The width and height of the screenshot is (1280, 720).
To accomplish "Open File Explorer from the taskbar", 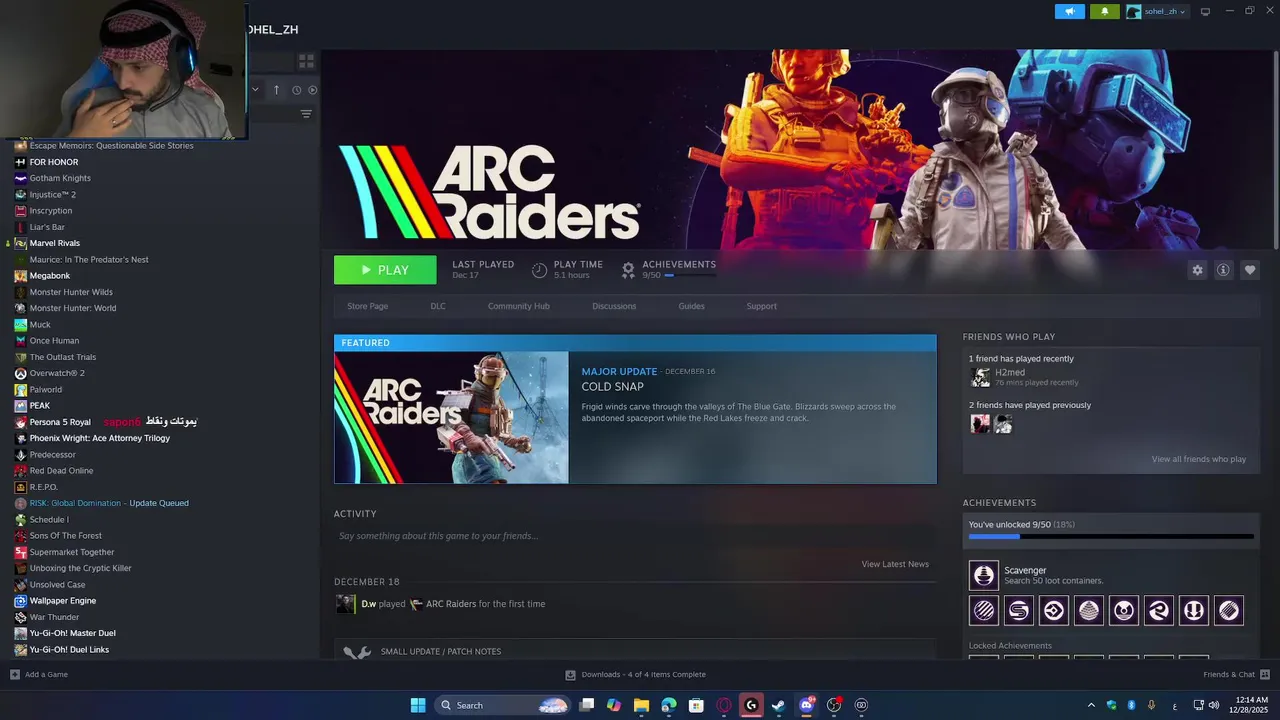I will click(641, 705).
